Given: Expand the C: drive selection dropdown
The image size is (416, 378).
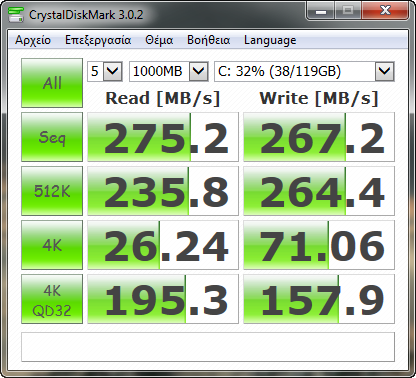Looking at the screenshot, I should pyautogui.click(x=385, y=71).
